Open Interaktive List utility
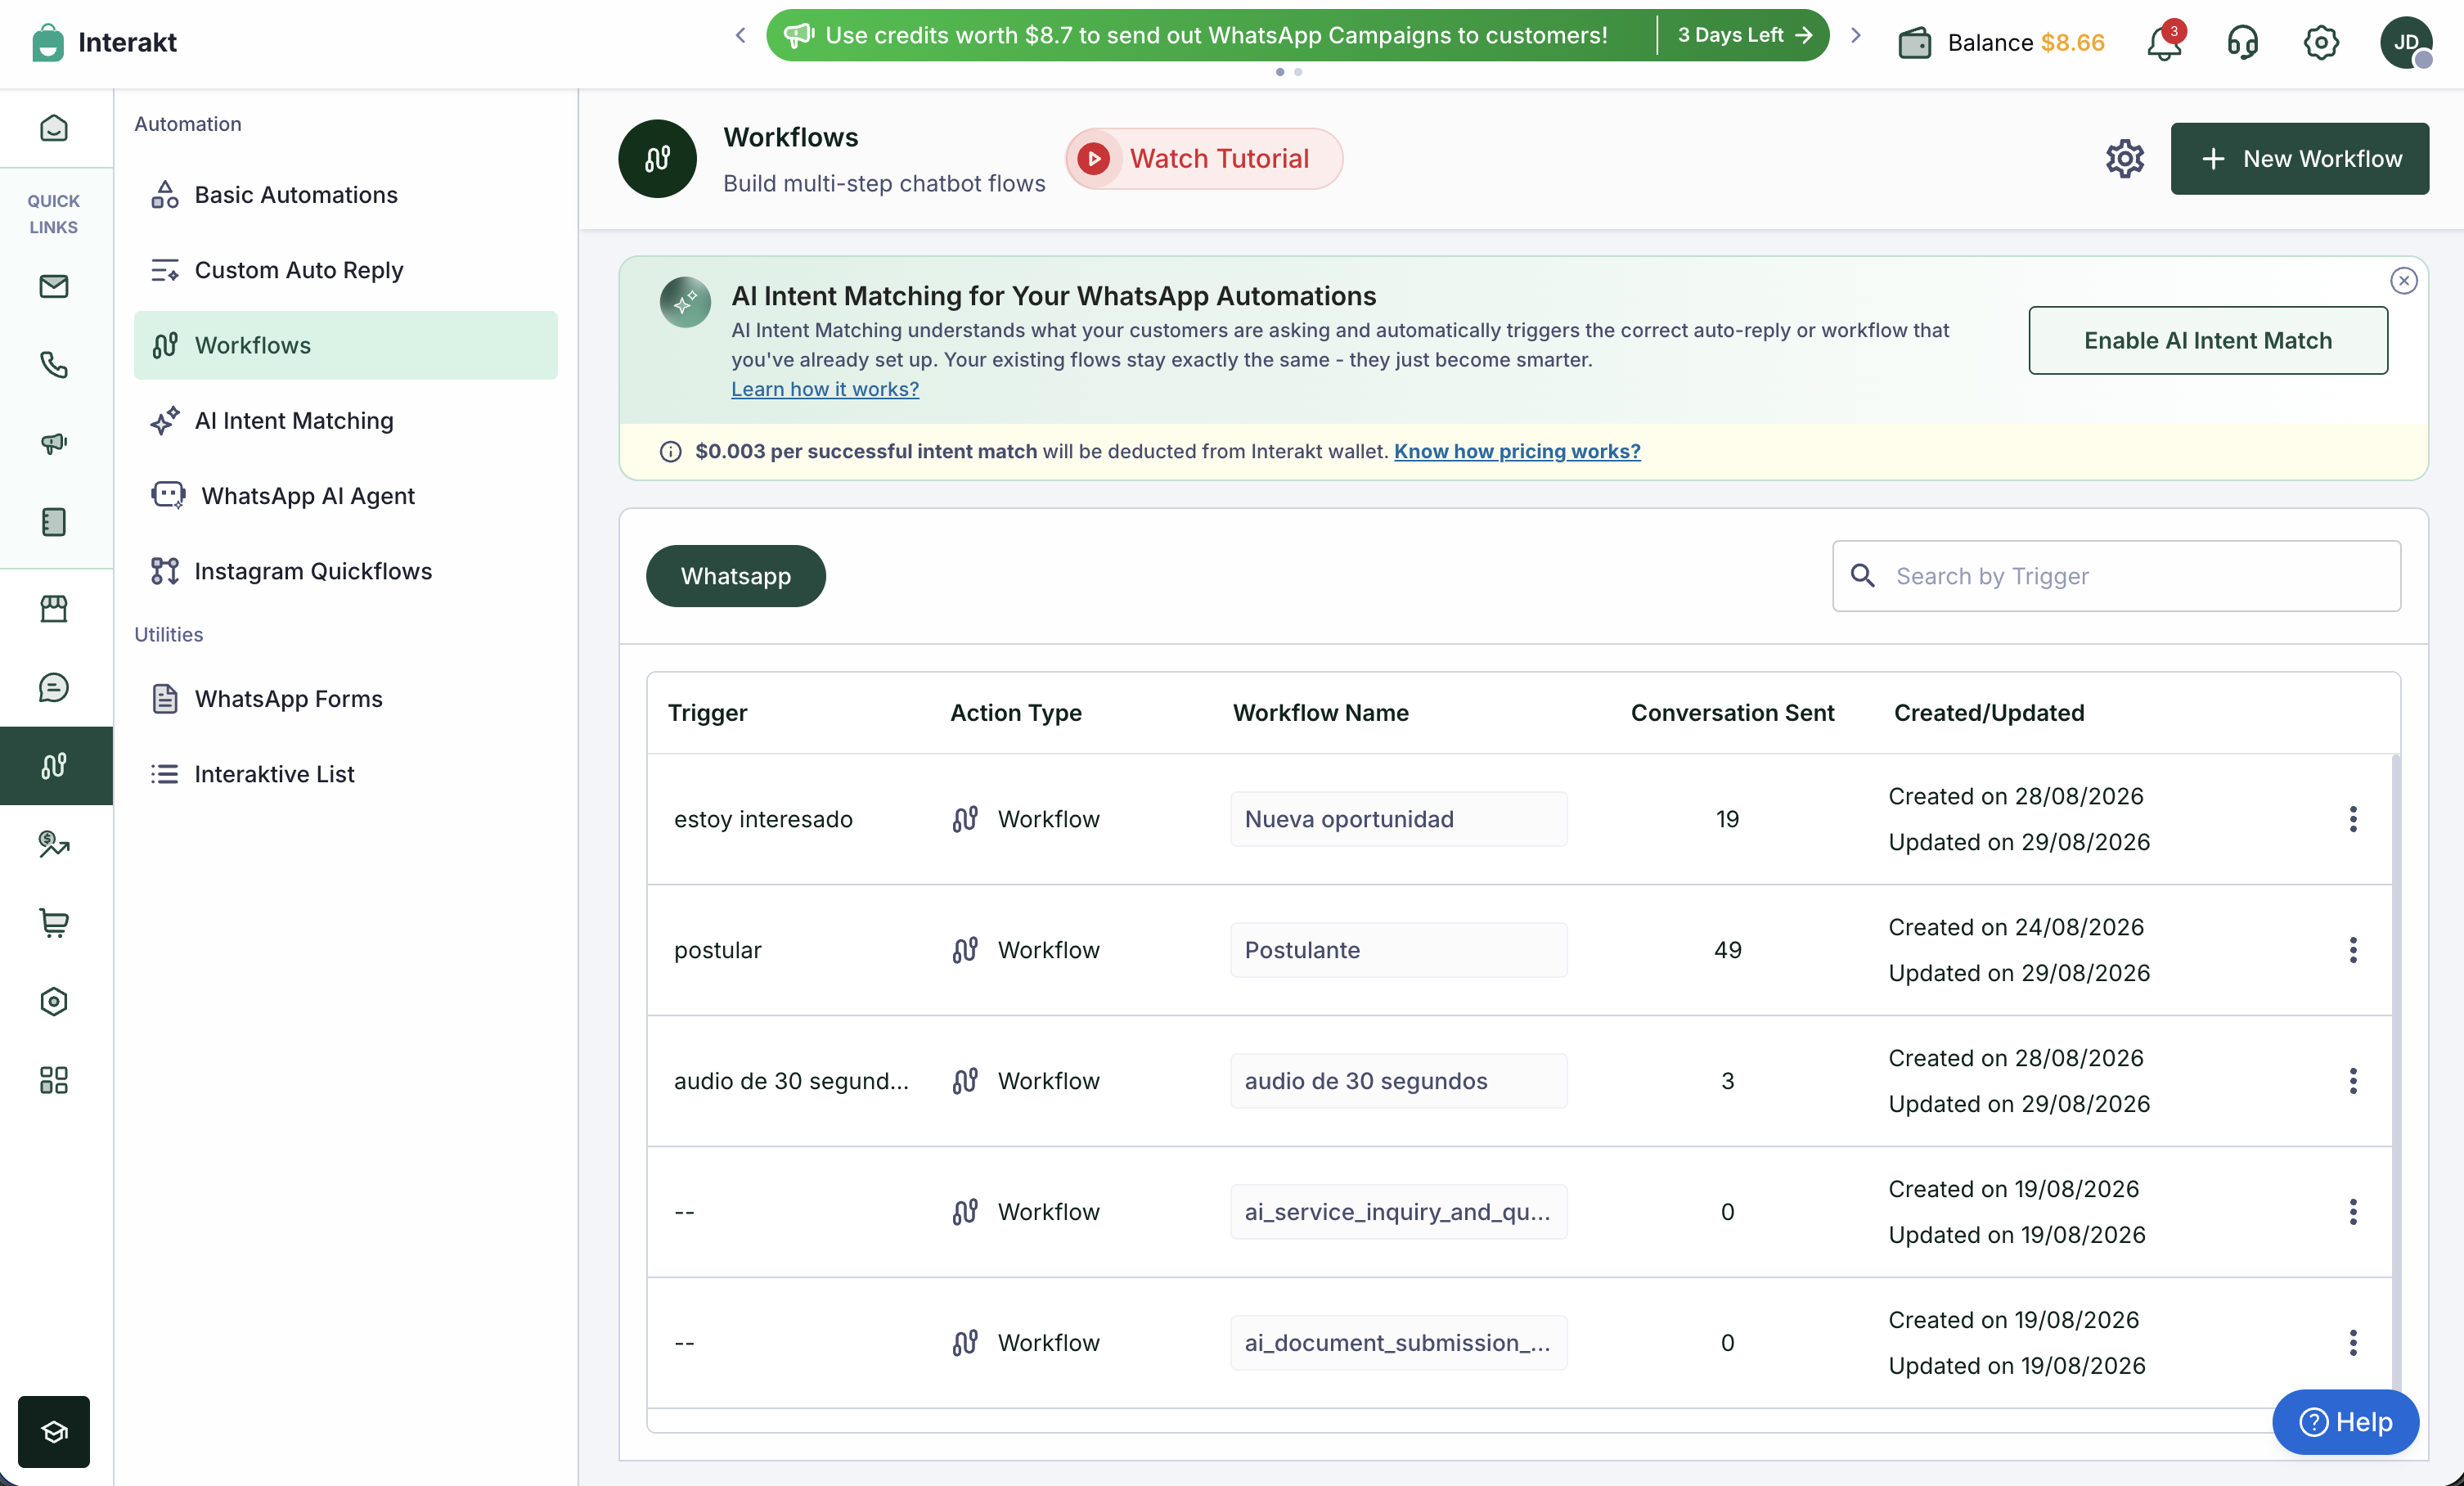 pos(346,774)
